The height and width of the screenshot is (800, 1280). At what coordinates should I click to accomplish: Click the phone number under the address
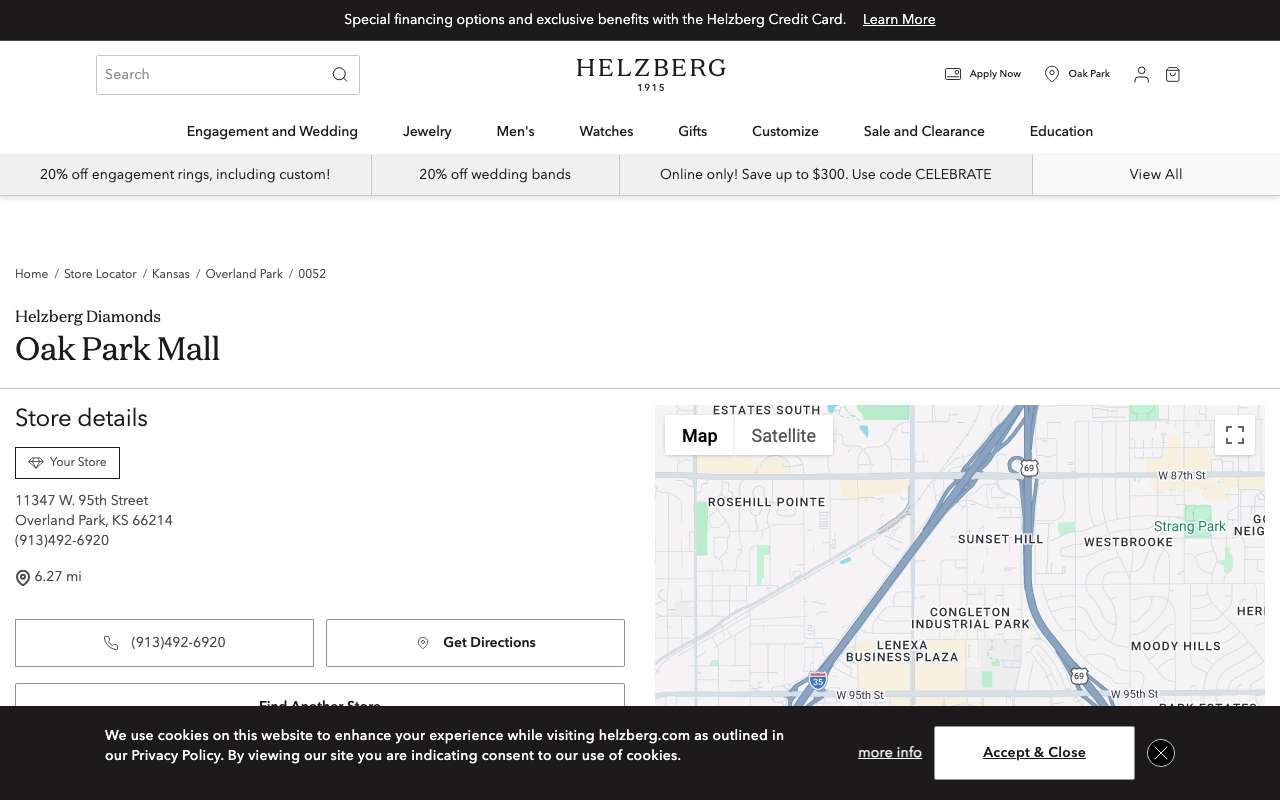pos(62,541)
